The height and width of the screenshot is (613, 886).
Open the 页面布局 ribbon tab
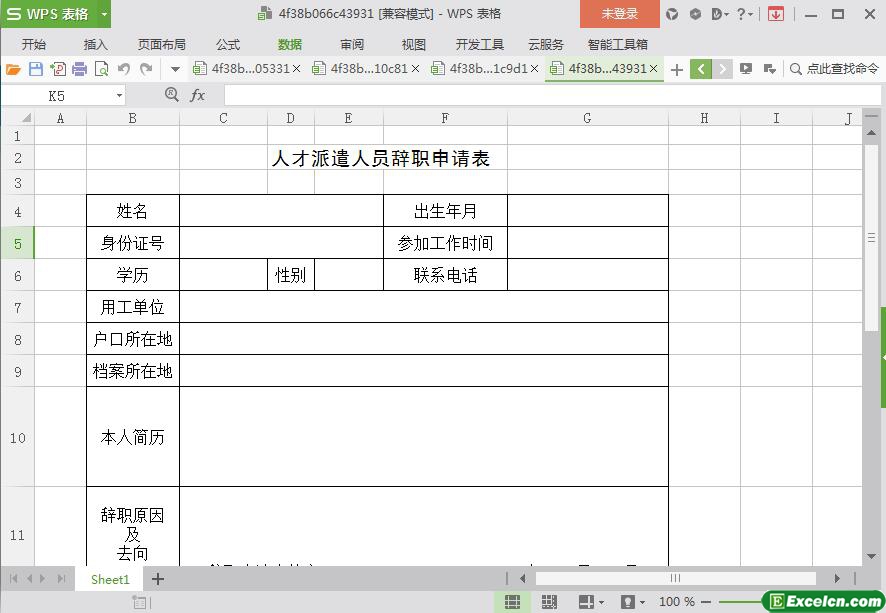pyautogui.click(x=161, y=45)
